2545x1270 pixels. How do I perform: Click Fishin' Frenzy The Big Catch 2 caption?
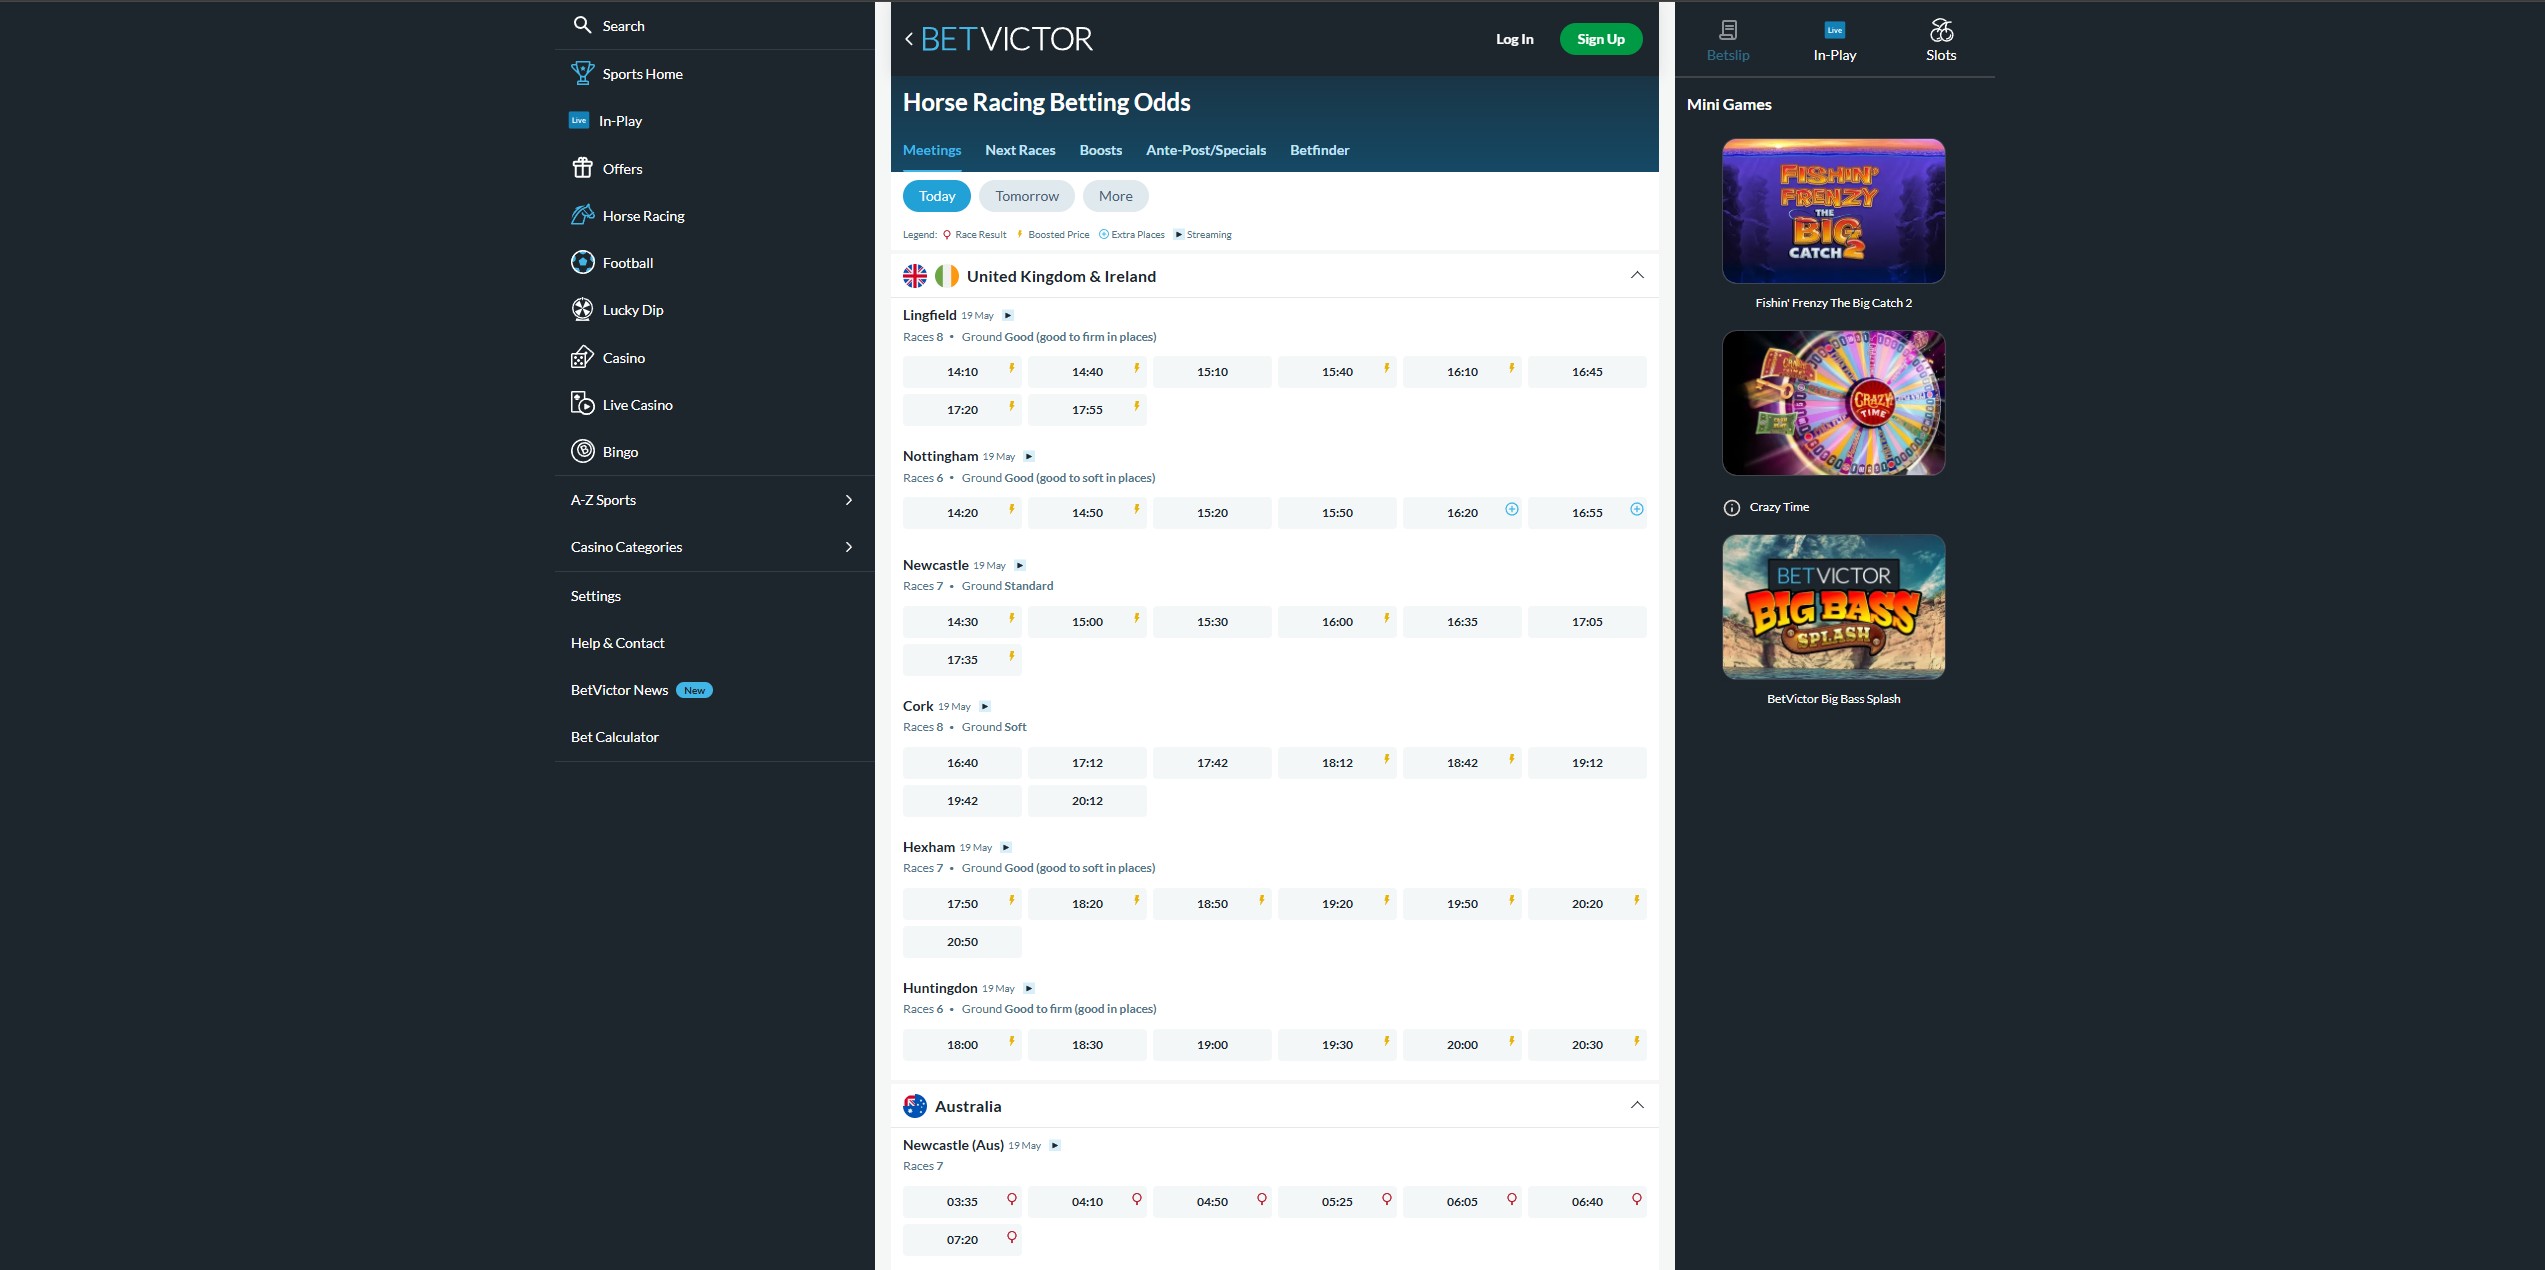(x=1834, y=303)
